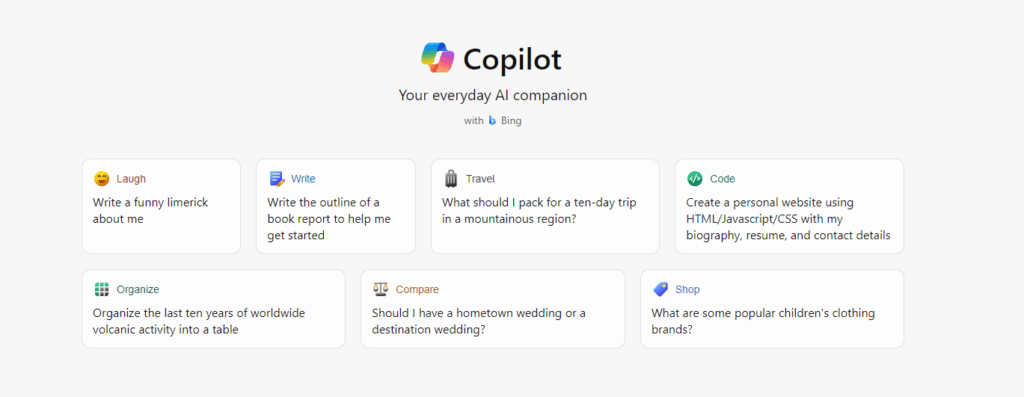Image resolution: width=1024 pixels, height=397 pixels.
Task: Click the Laugh category label
Action: 131,179
